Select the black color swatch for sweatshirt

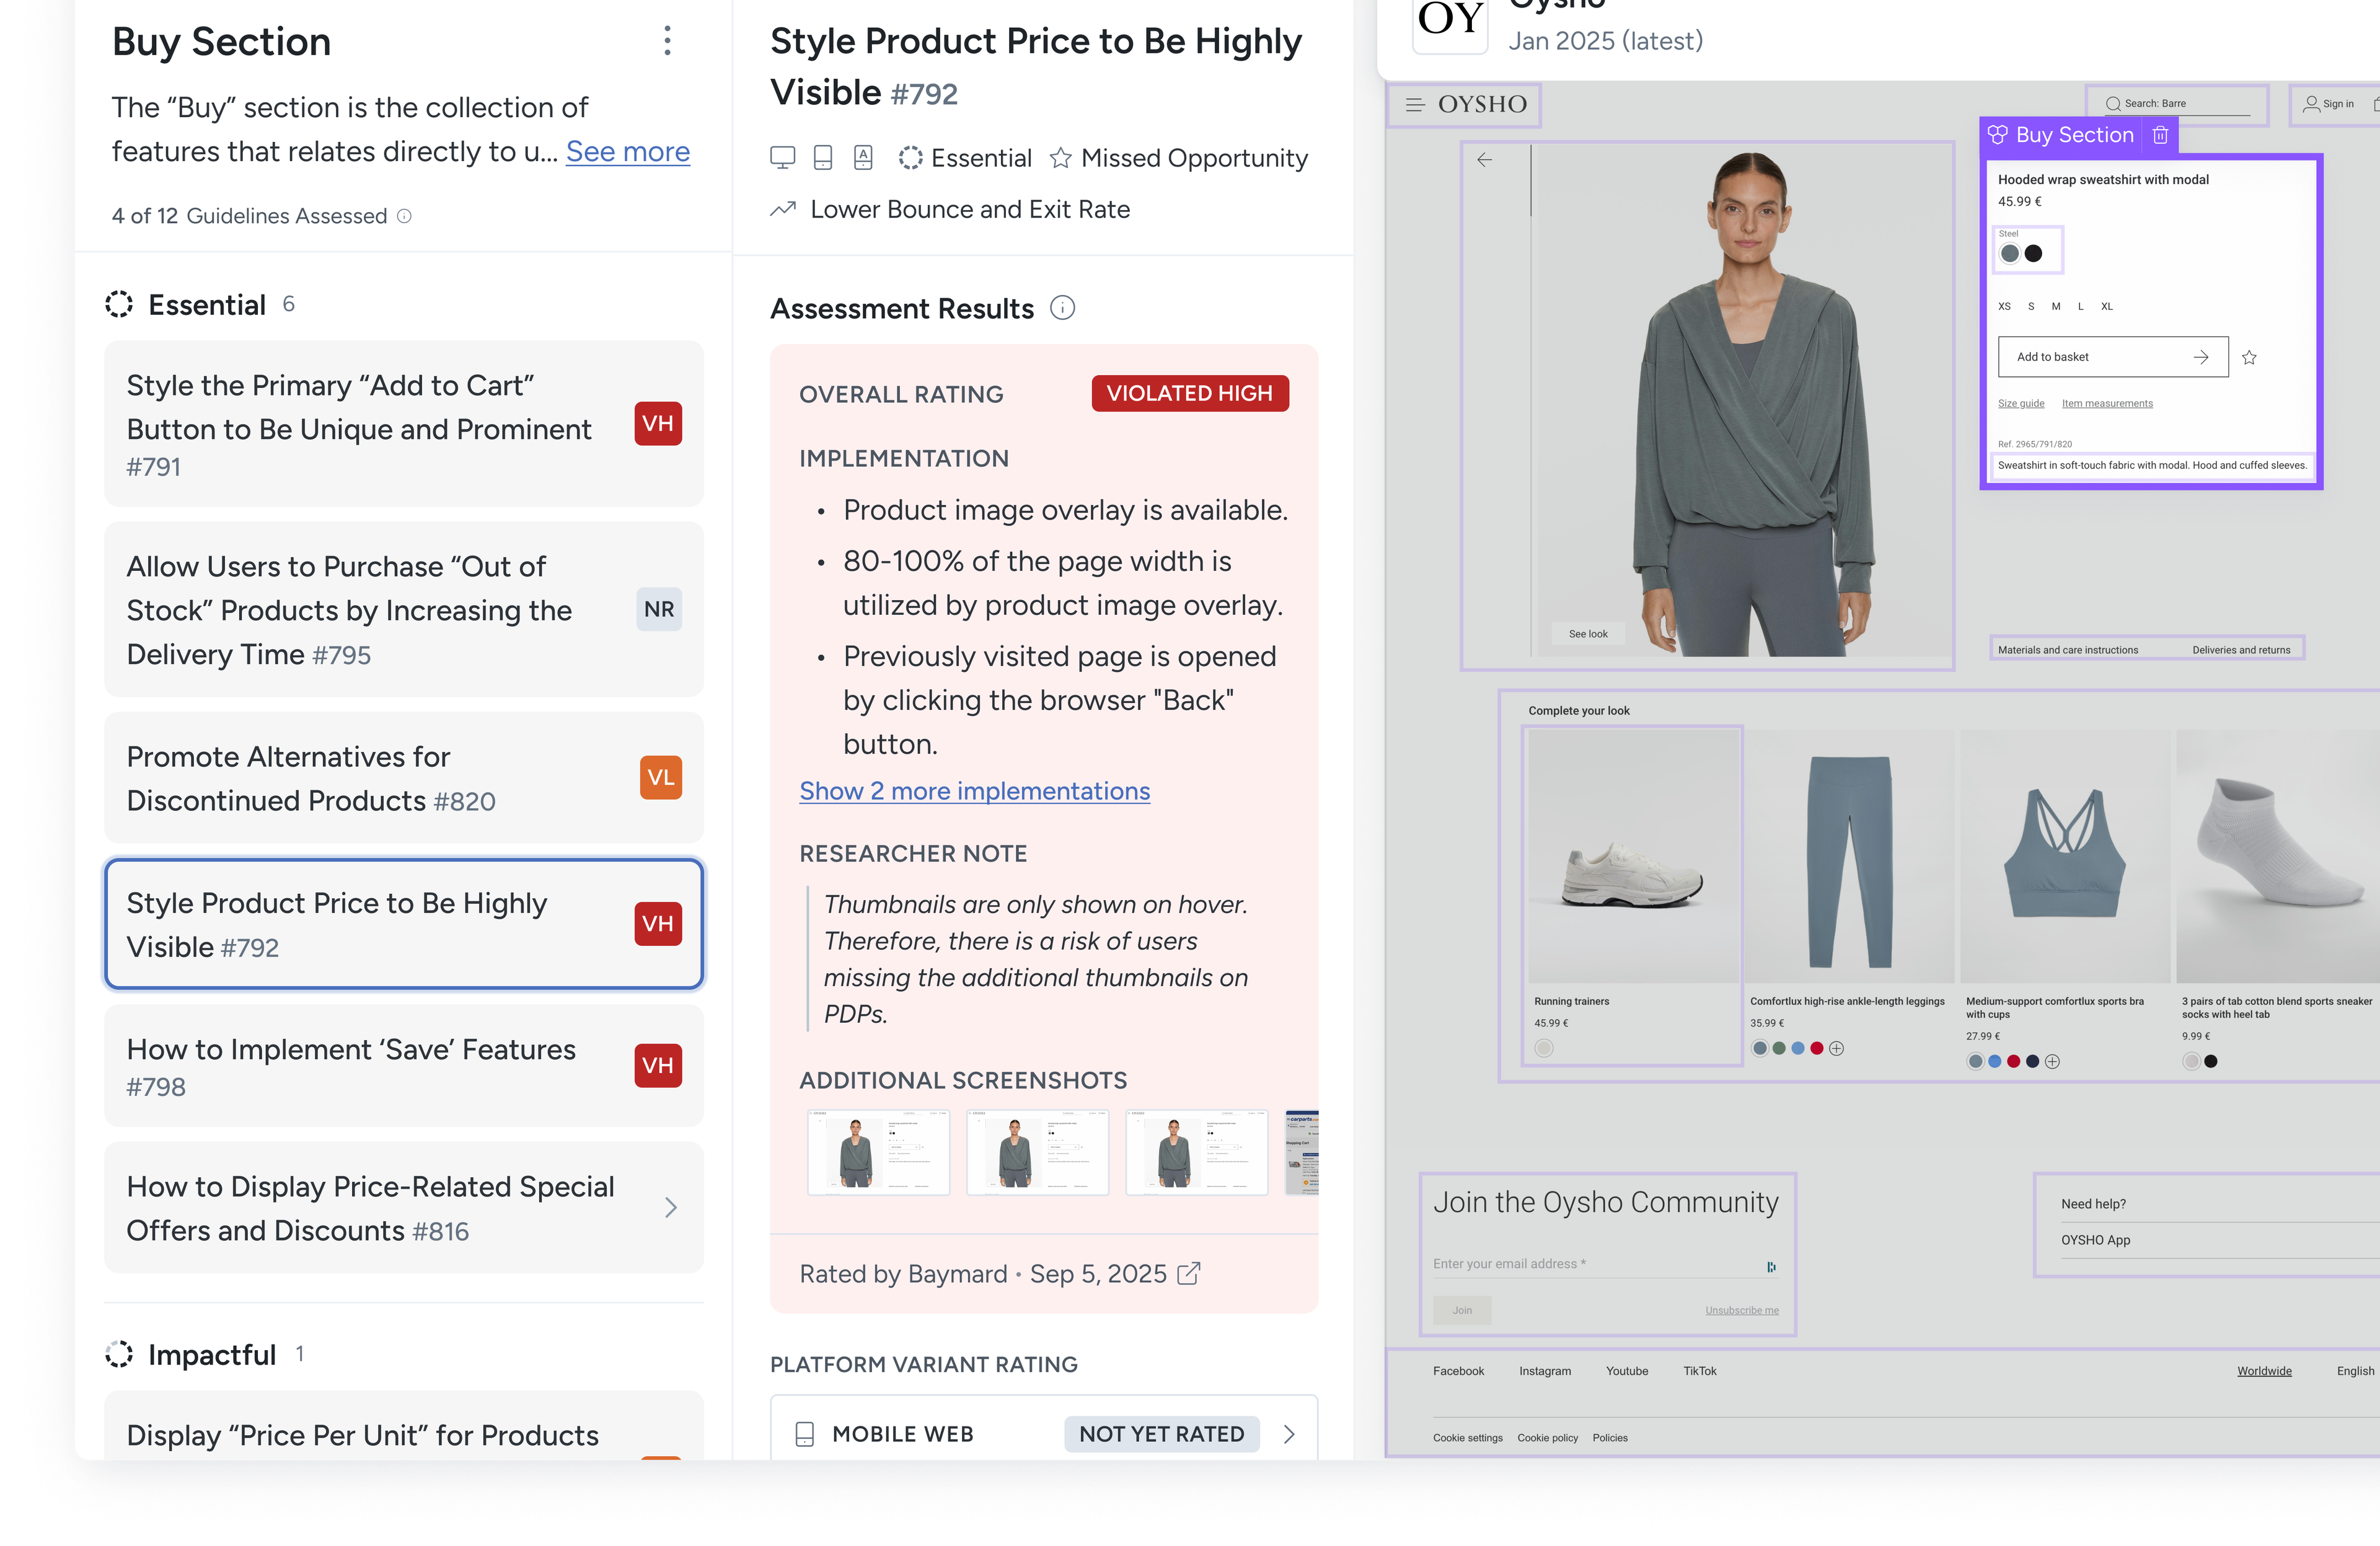2033,253
